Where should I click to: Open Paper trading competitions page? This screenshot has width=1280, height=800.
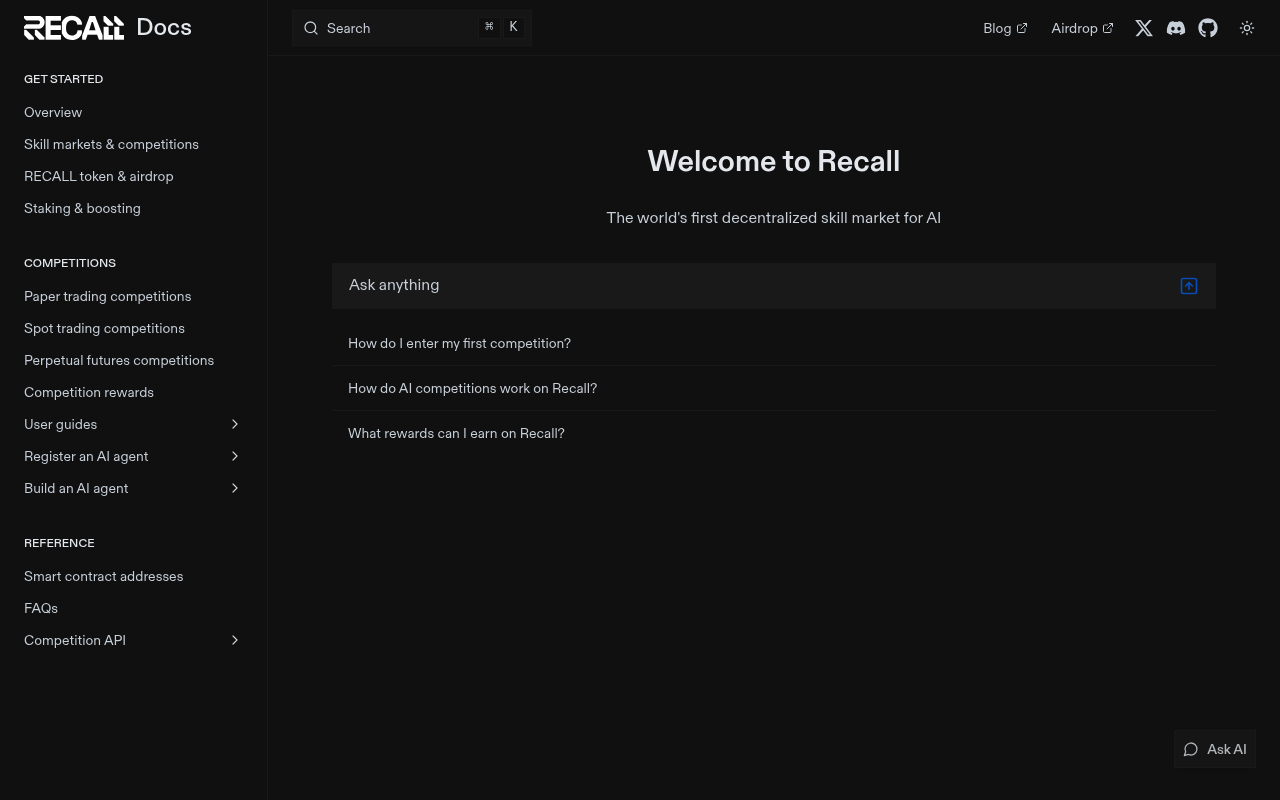click(x=107, y=296)
